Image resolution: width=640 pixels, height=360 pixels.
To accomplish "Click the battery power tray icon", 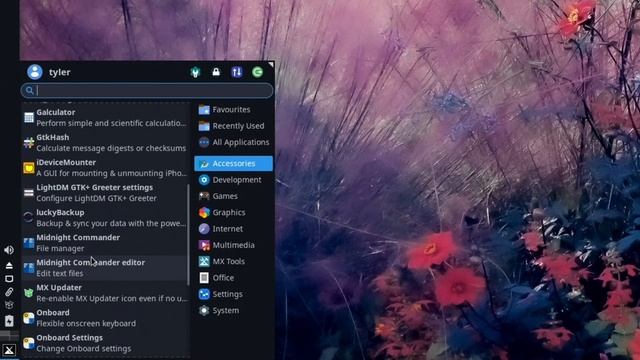I will point(9,321).
